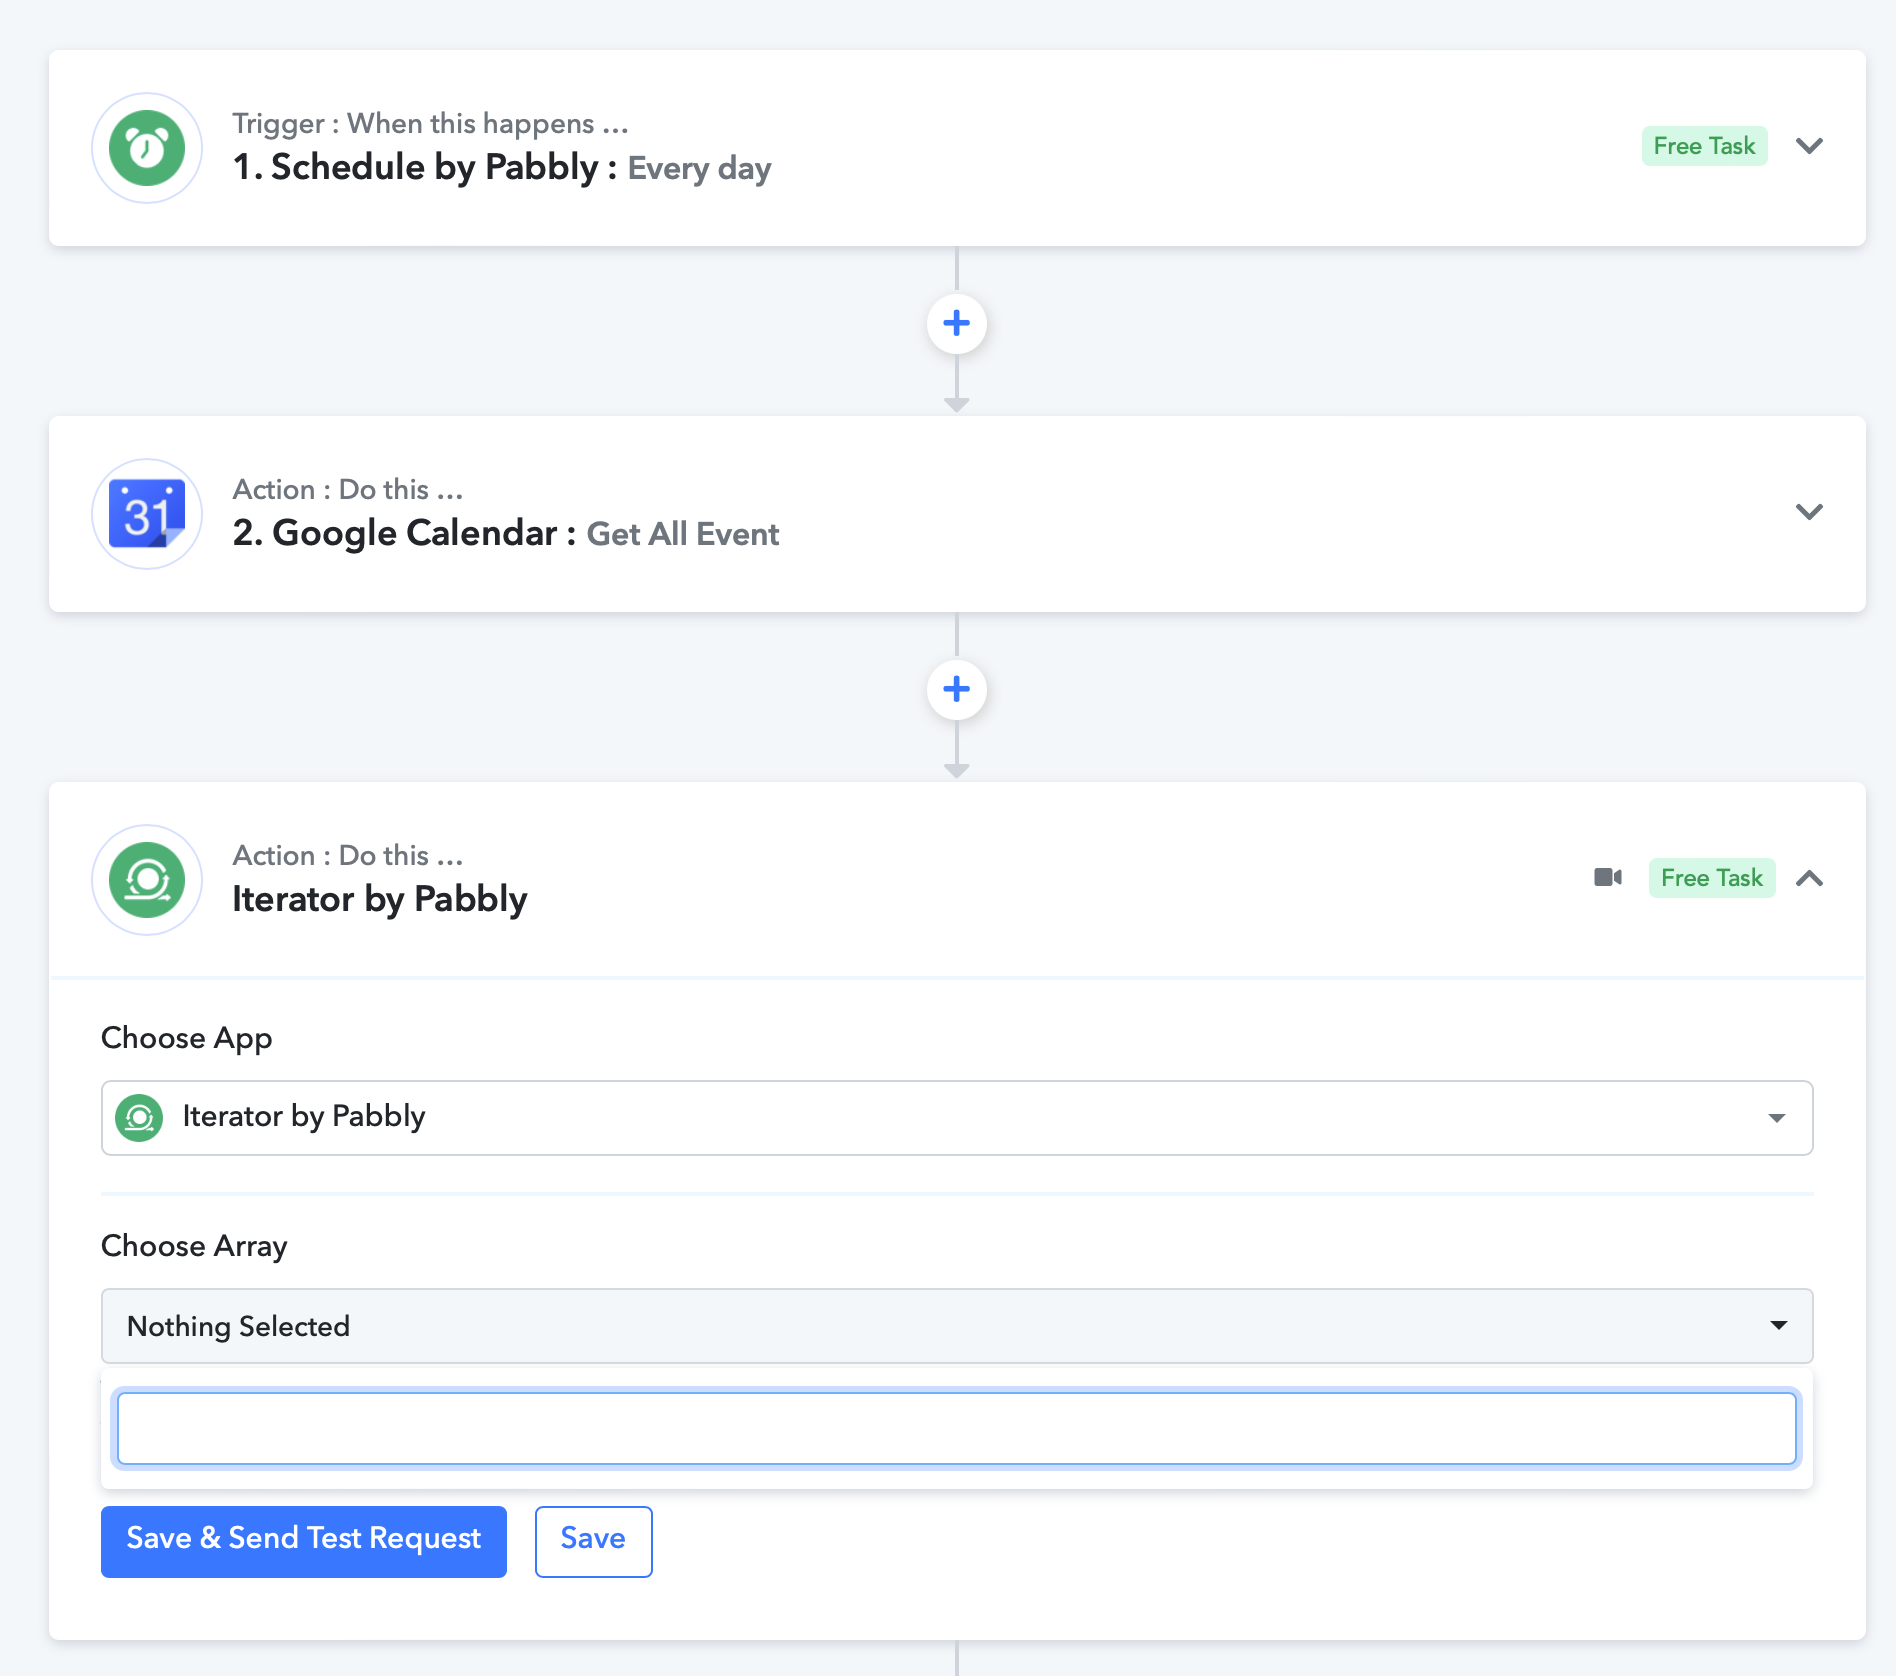
Task: Add step between Google Calendar and Iterator
Action: pos(957,689)
